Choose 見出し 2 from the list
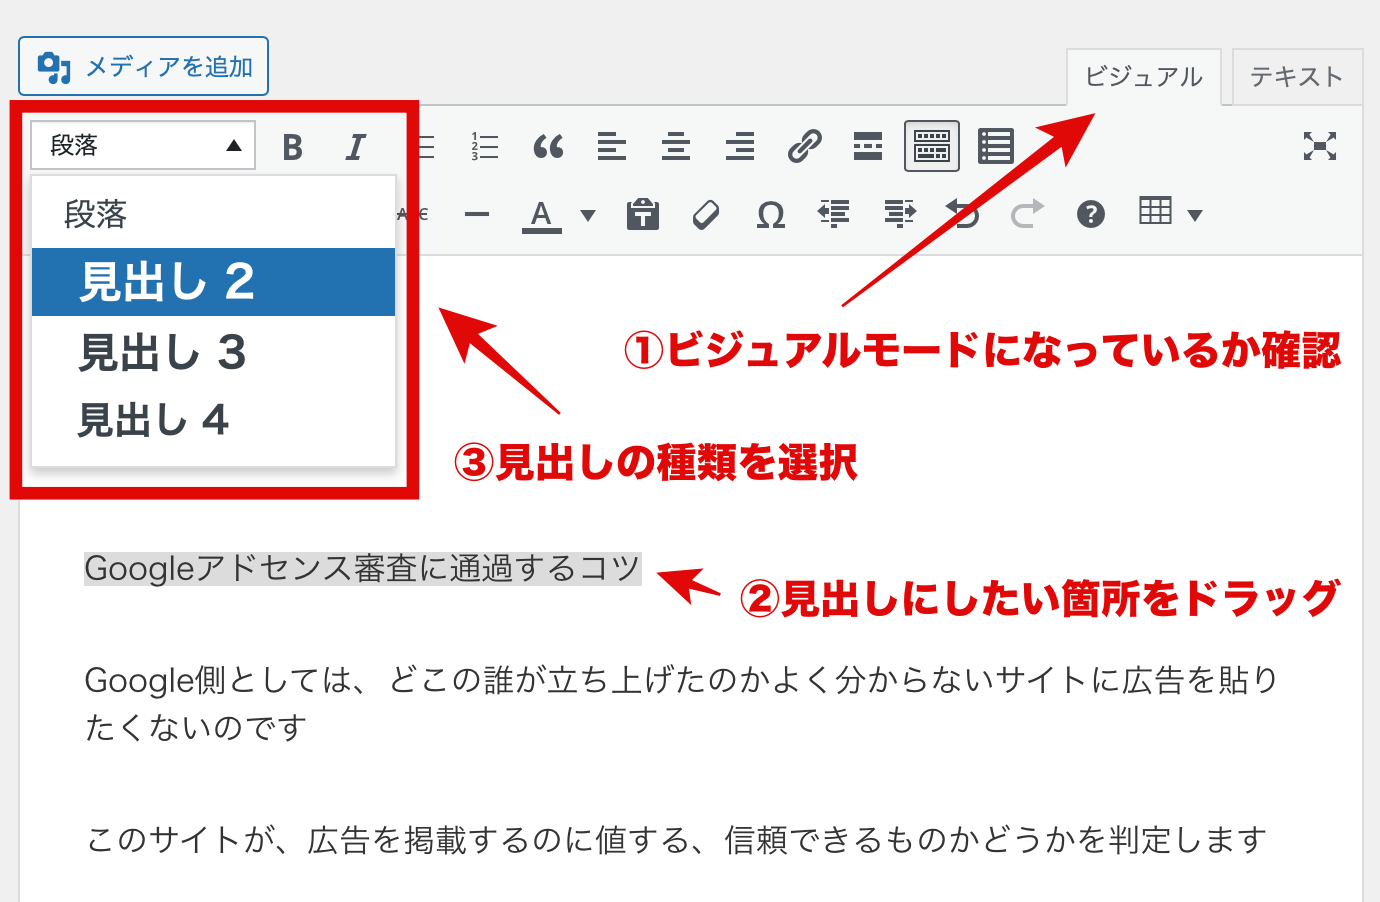This screenshot has width=1380, height=902. tap(213, 282)
